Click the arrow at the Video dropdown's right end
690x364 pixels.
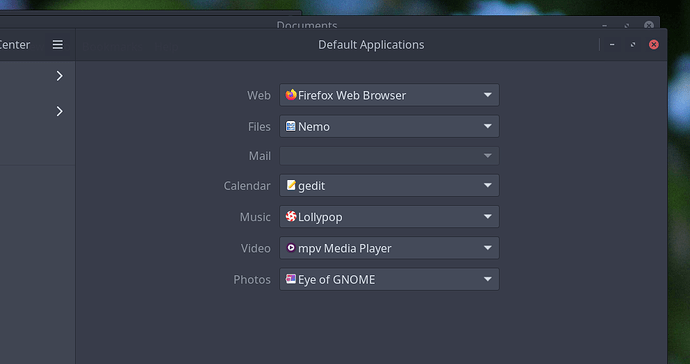[488, 248]
